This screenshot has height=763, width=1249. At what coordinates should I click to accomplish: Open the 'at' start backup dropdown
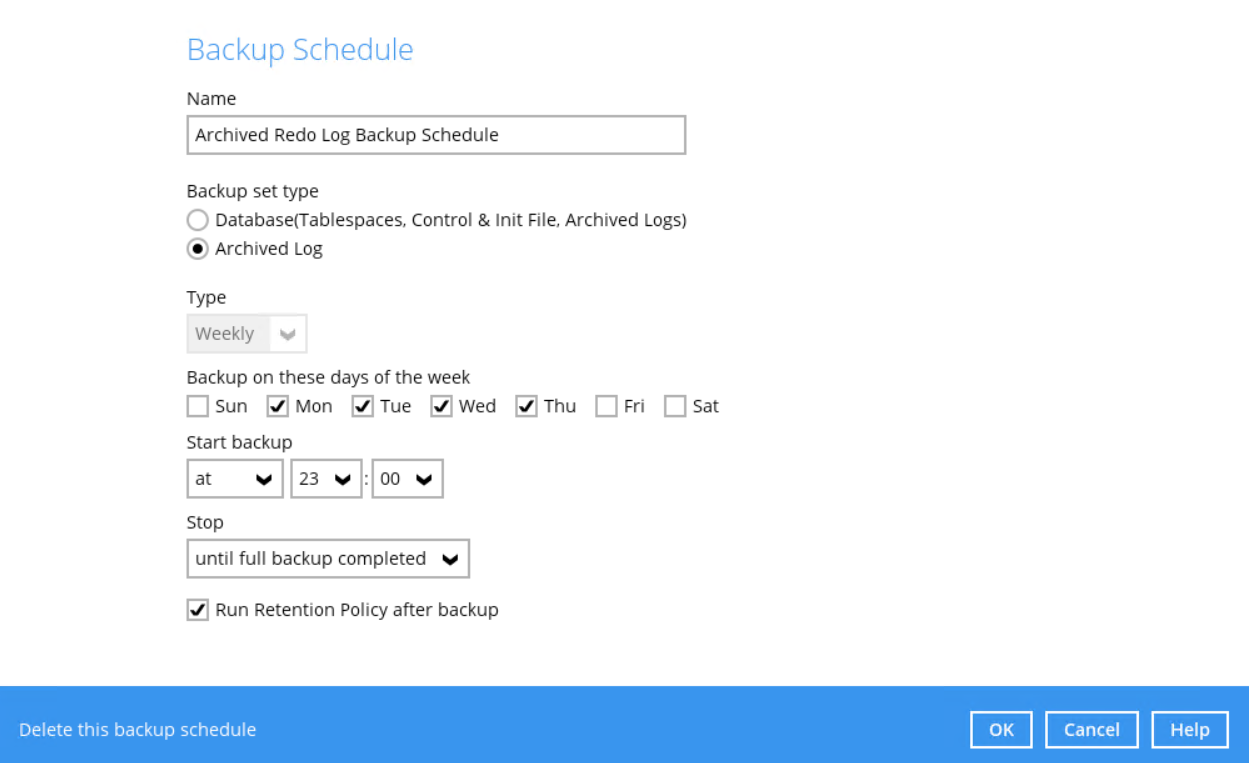pos(235,479)
